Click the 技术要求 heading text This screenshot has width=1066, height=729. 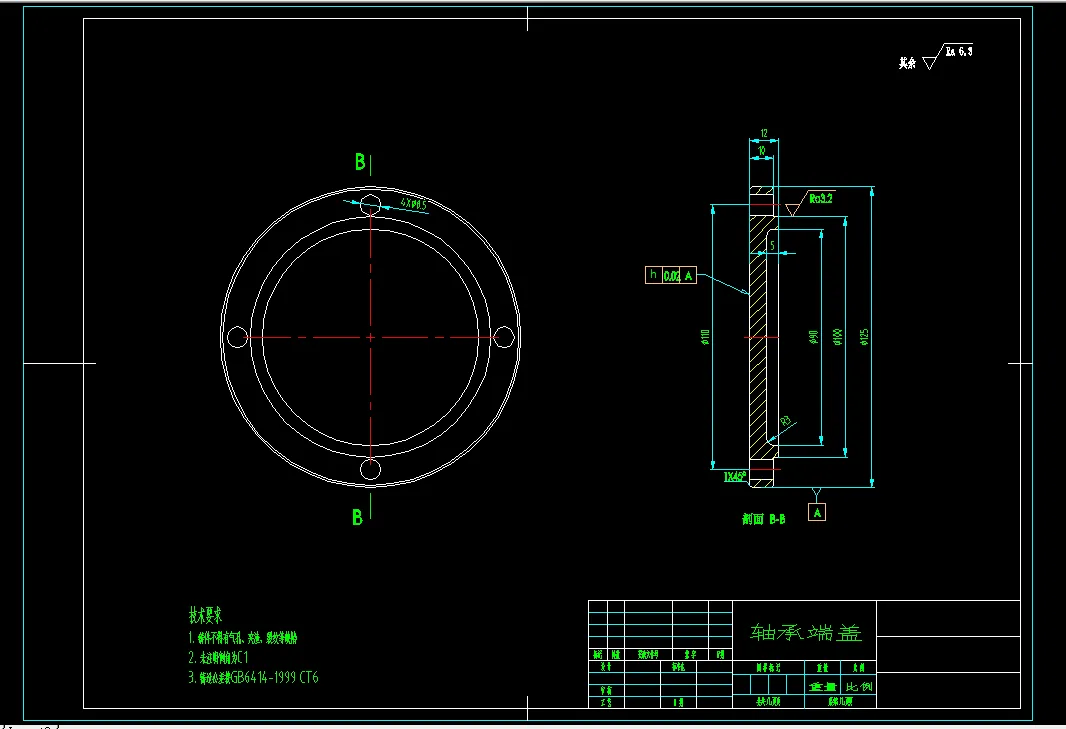click(205, 615)
